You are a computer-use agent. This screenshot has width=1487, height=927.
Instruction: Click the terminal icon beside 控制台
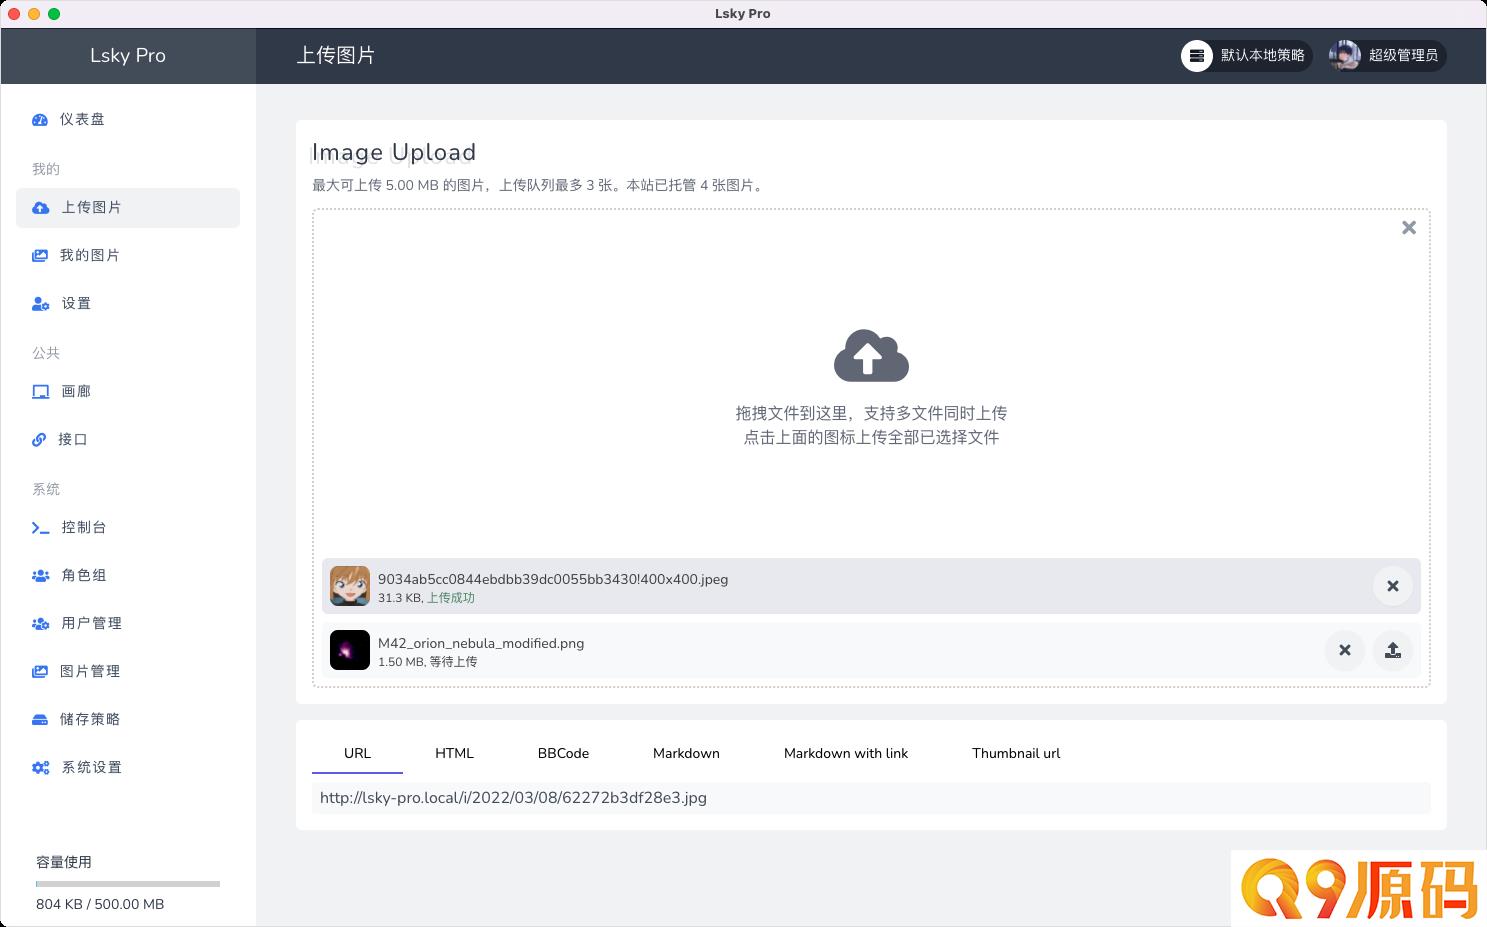tap(41, 528)
